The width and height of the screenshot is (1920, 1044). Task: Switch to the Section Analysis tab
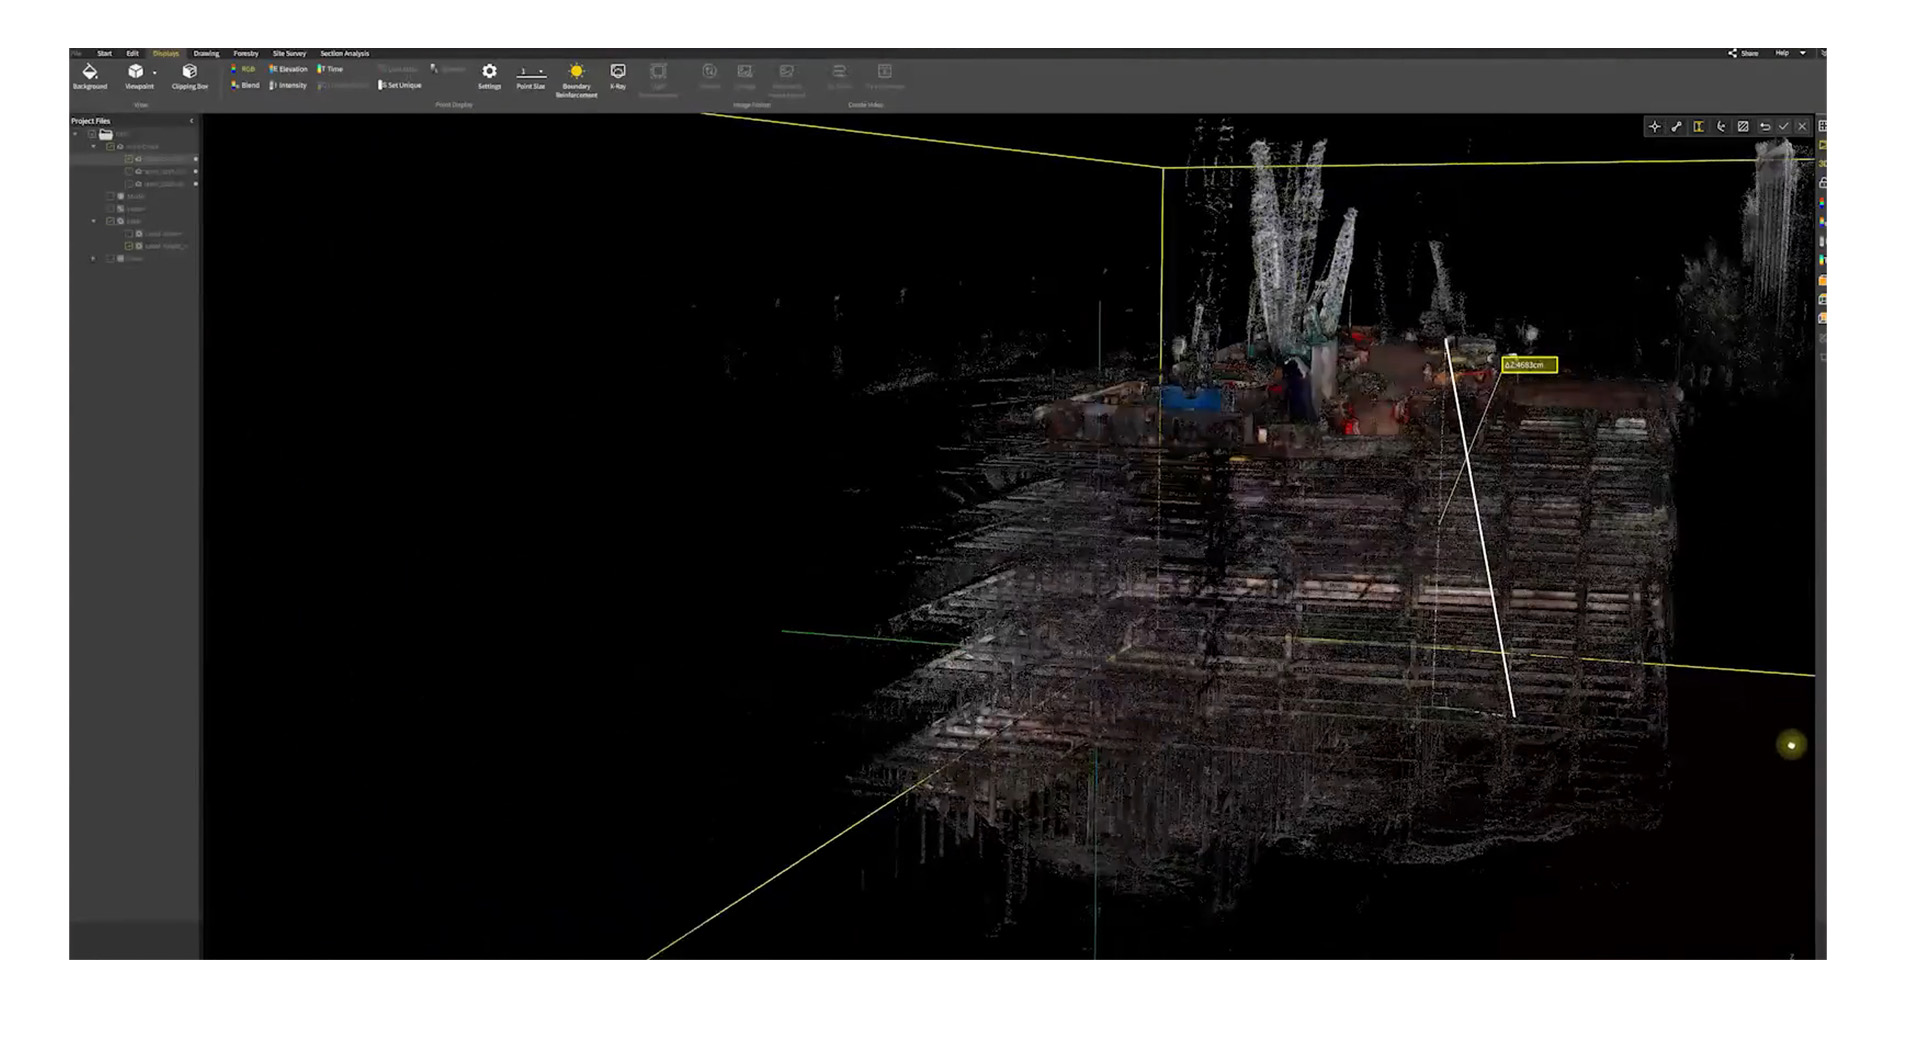(x=344, y=54)
